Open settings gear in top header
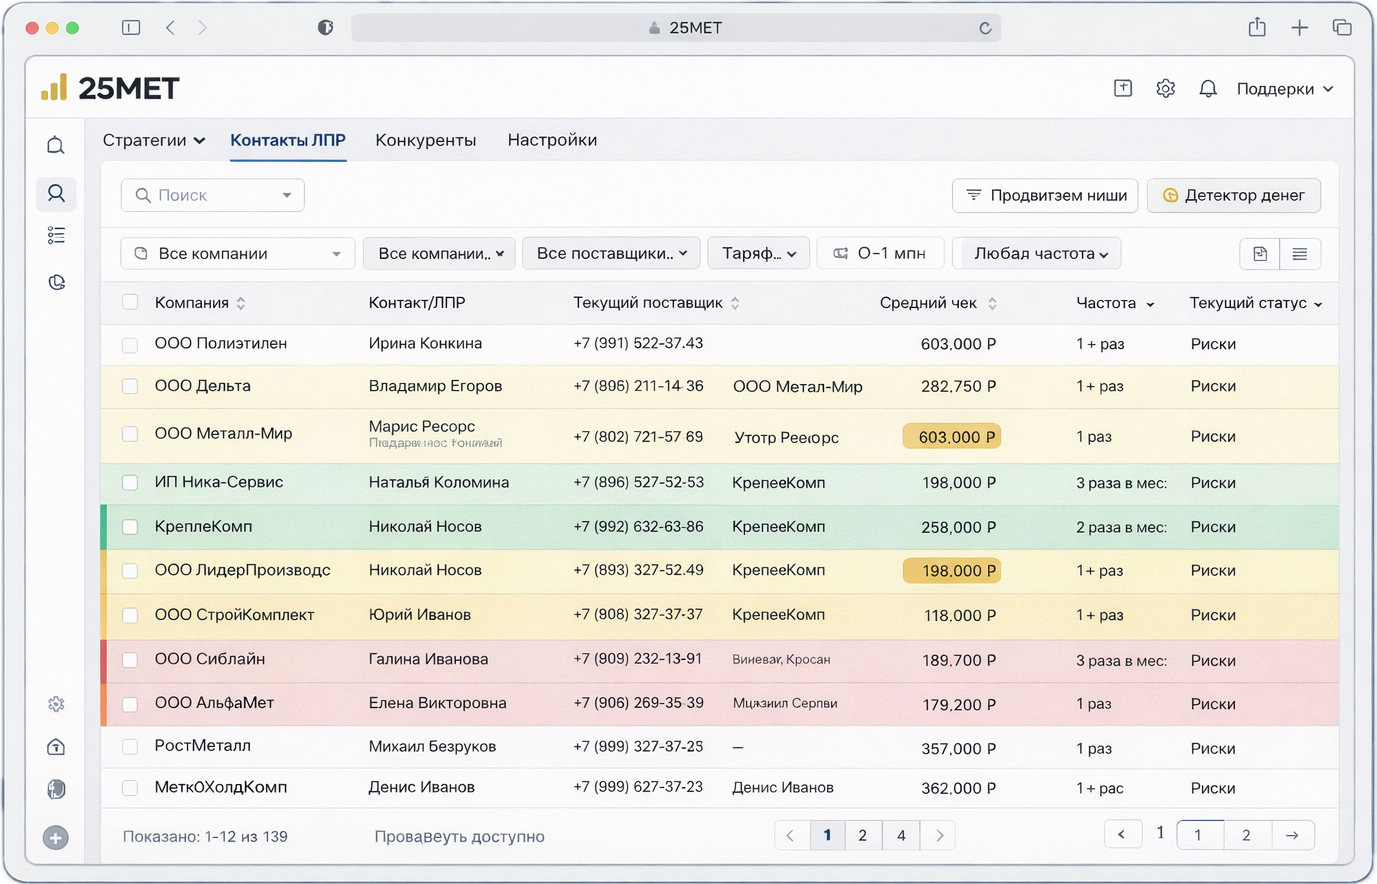This screenshot has height=884, width=1377. (x=1165, y=89)
